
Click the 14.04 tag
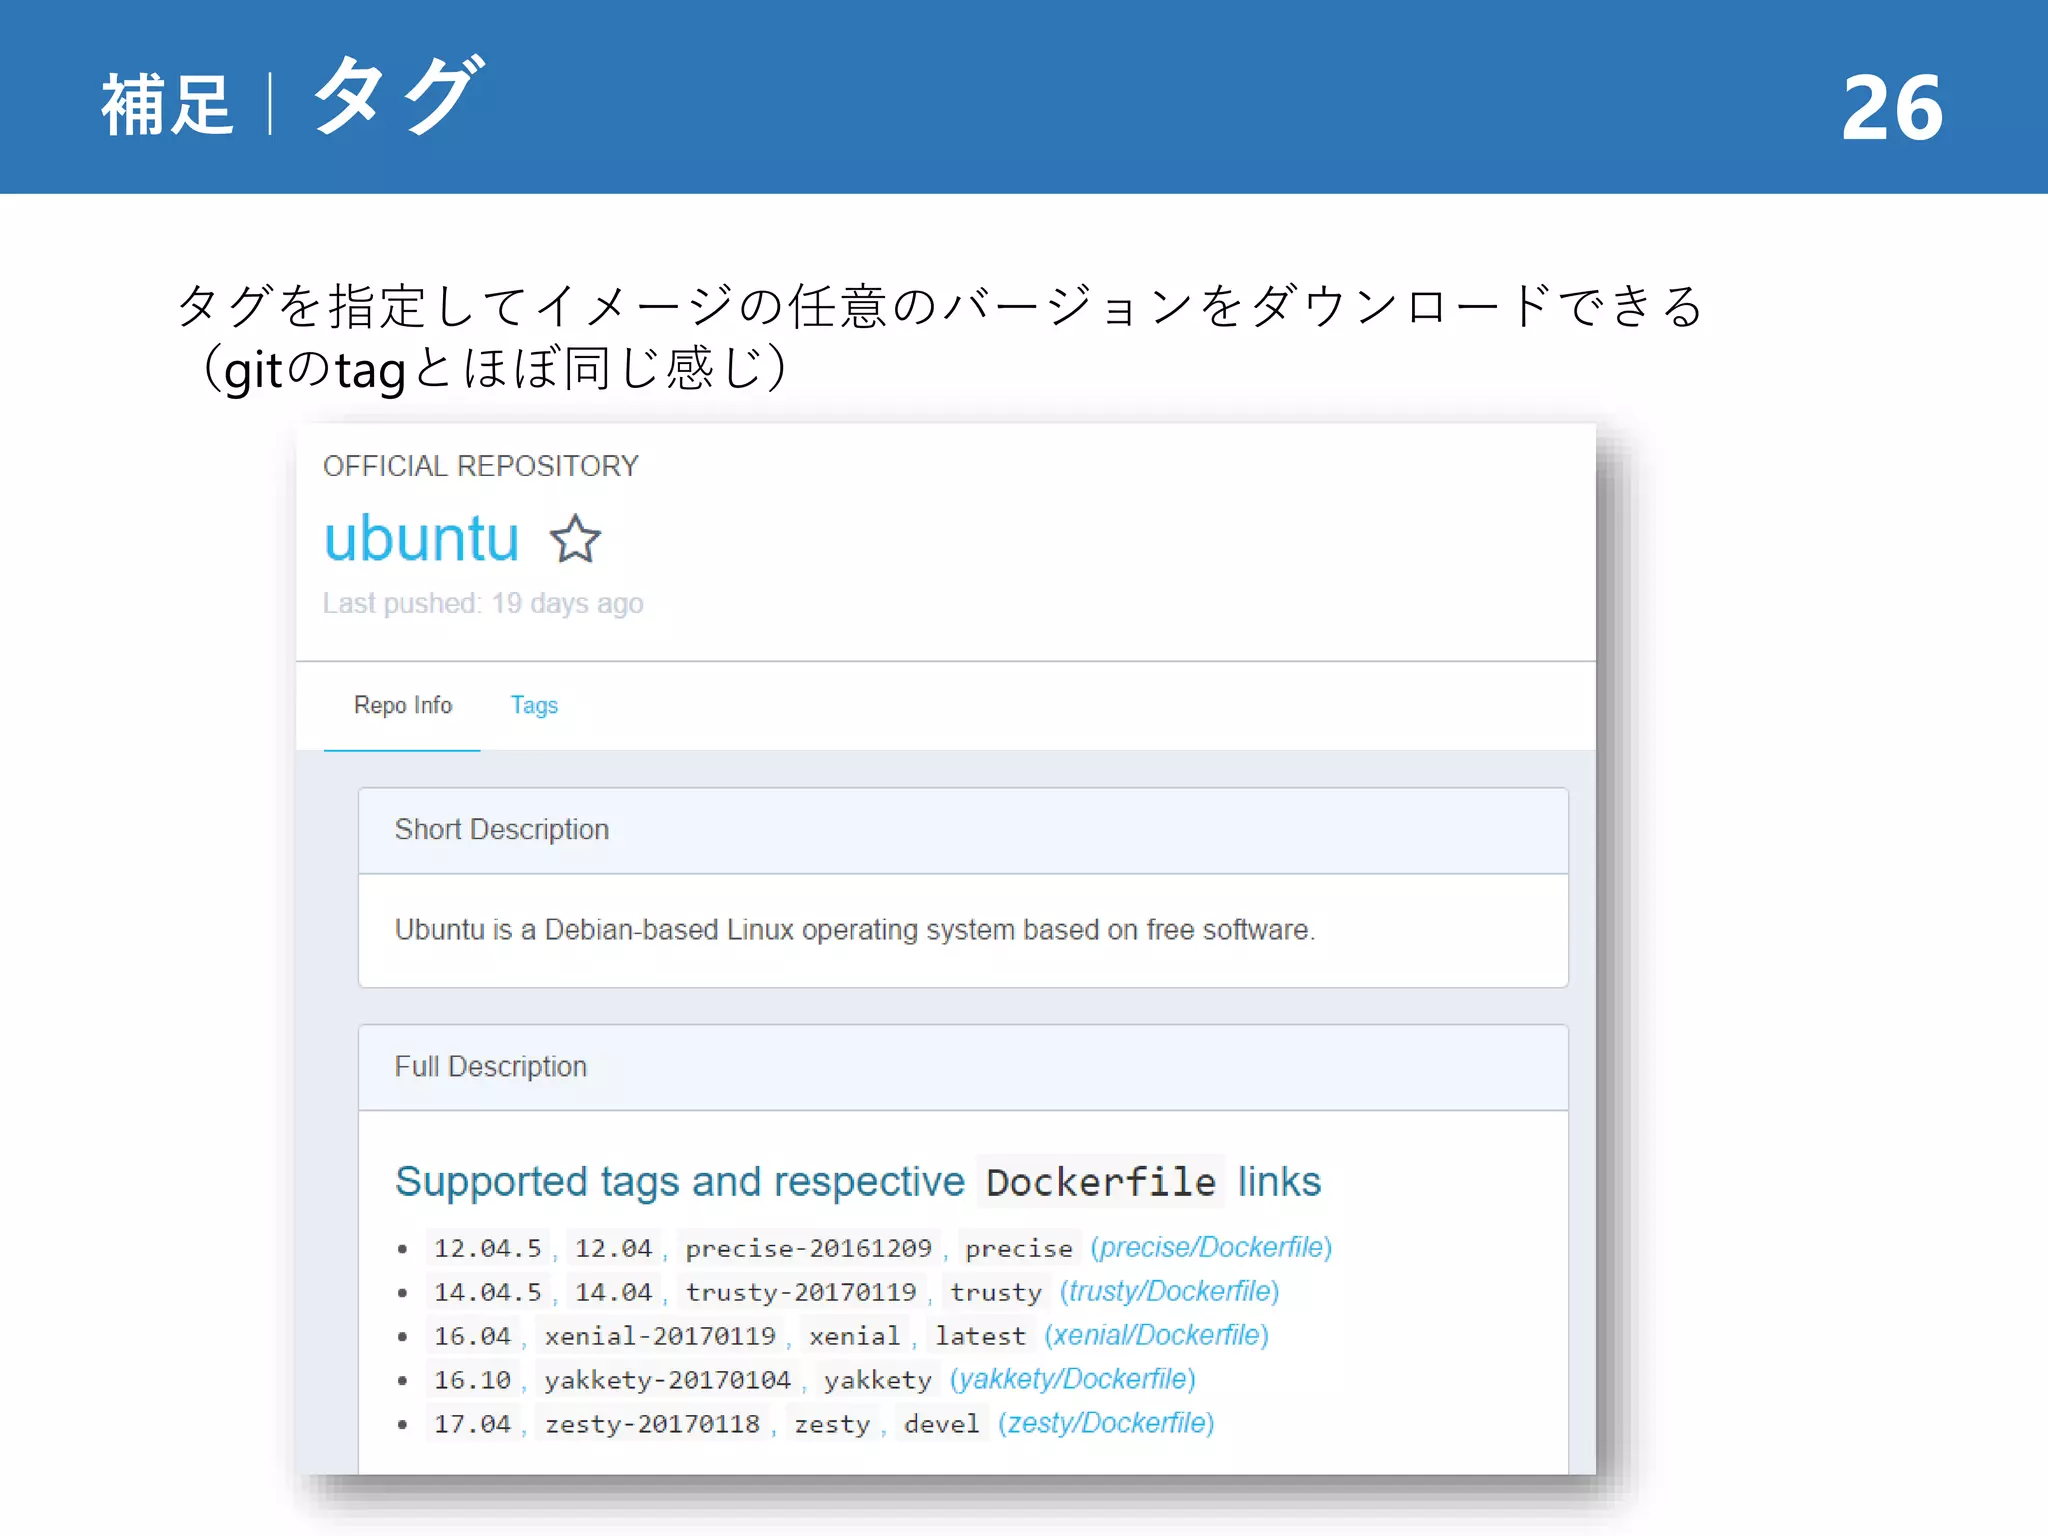click(614, 1292)
